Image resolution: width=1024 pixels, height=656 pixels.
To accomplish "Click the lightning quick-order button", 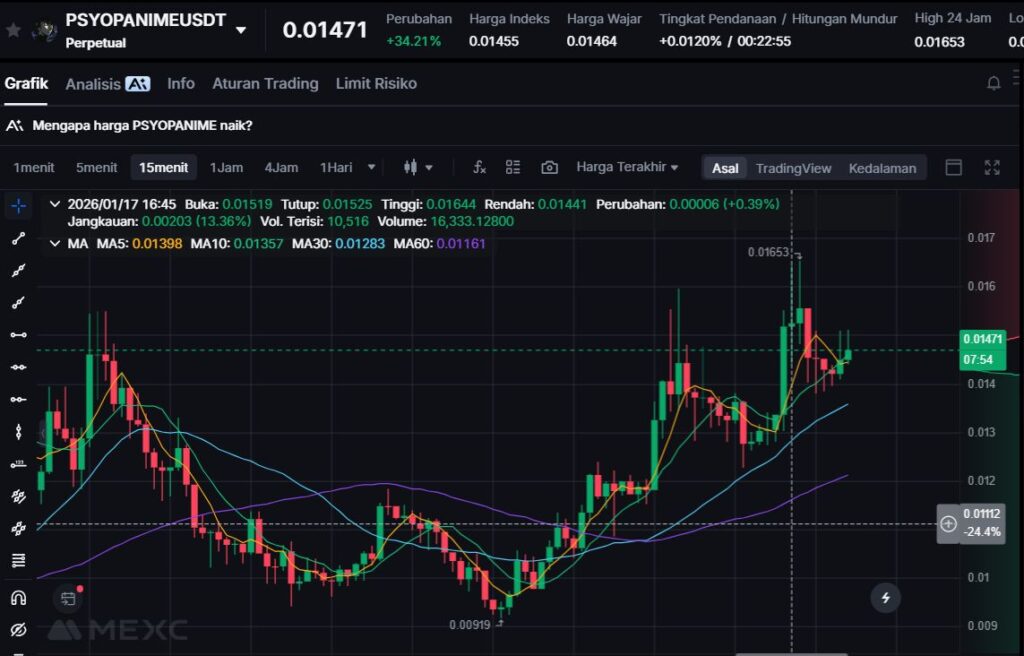I will click(x=885, y=598).
